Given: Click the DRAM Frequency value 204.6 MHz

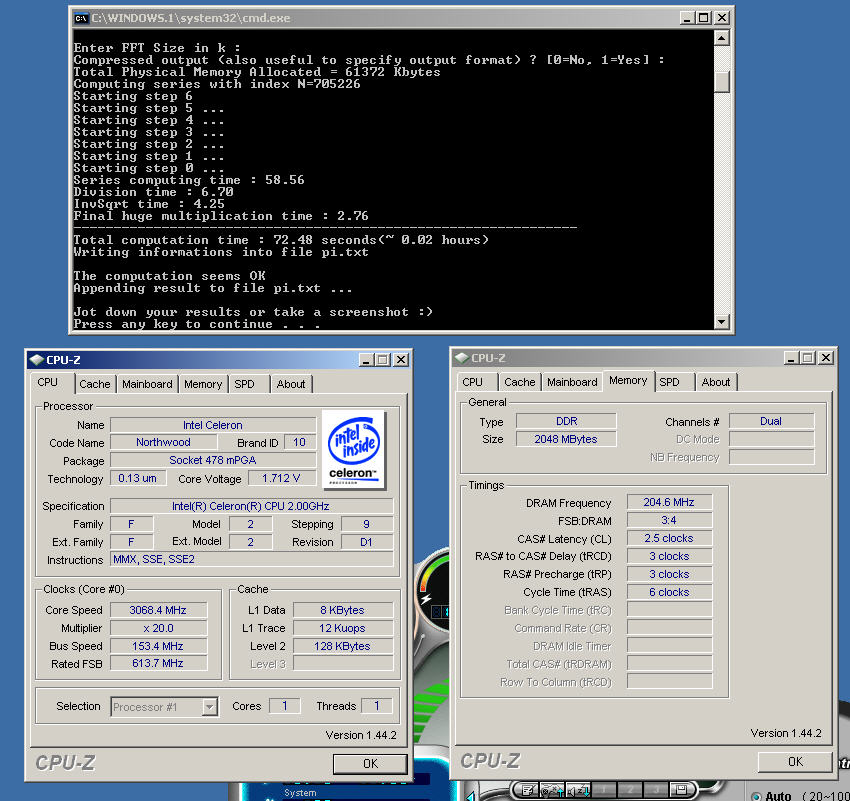Looking at the screenshot, I should (669, 502).
